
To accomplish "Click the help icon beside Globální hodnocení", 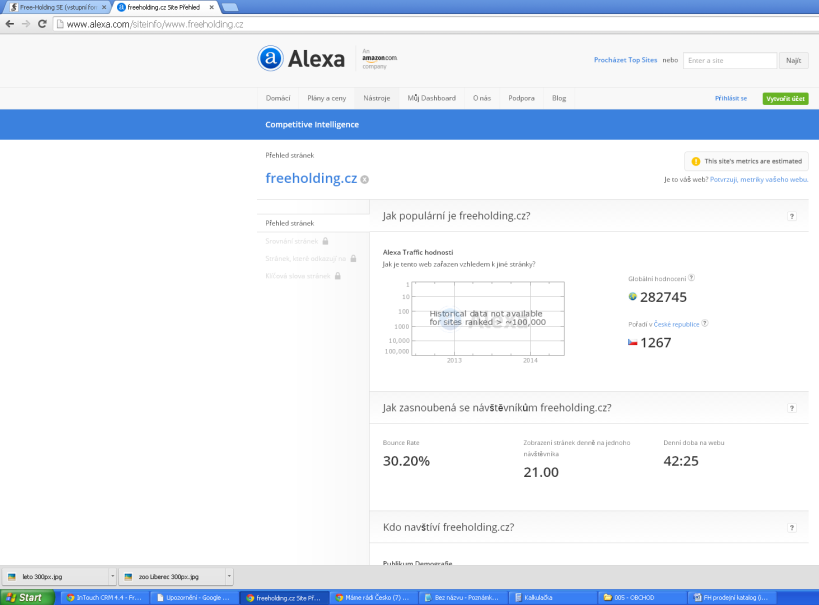I will pyautogui.click(x=692, y=278).
